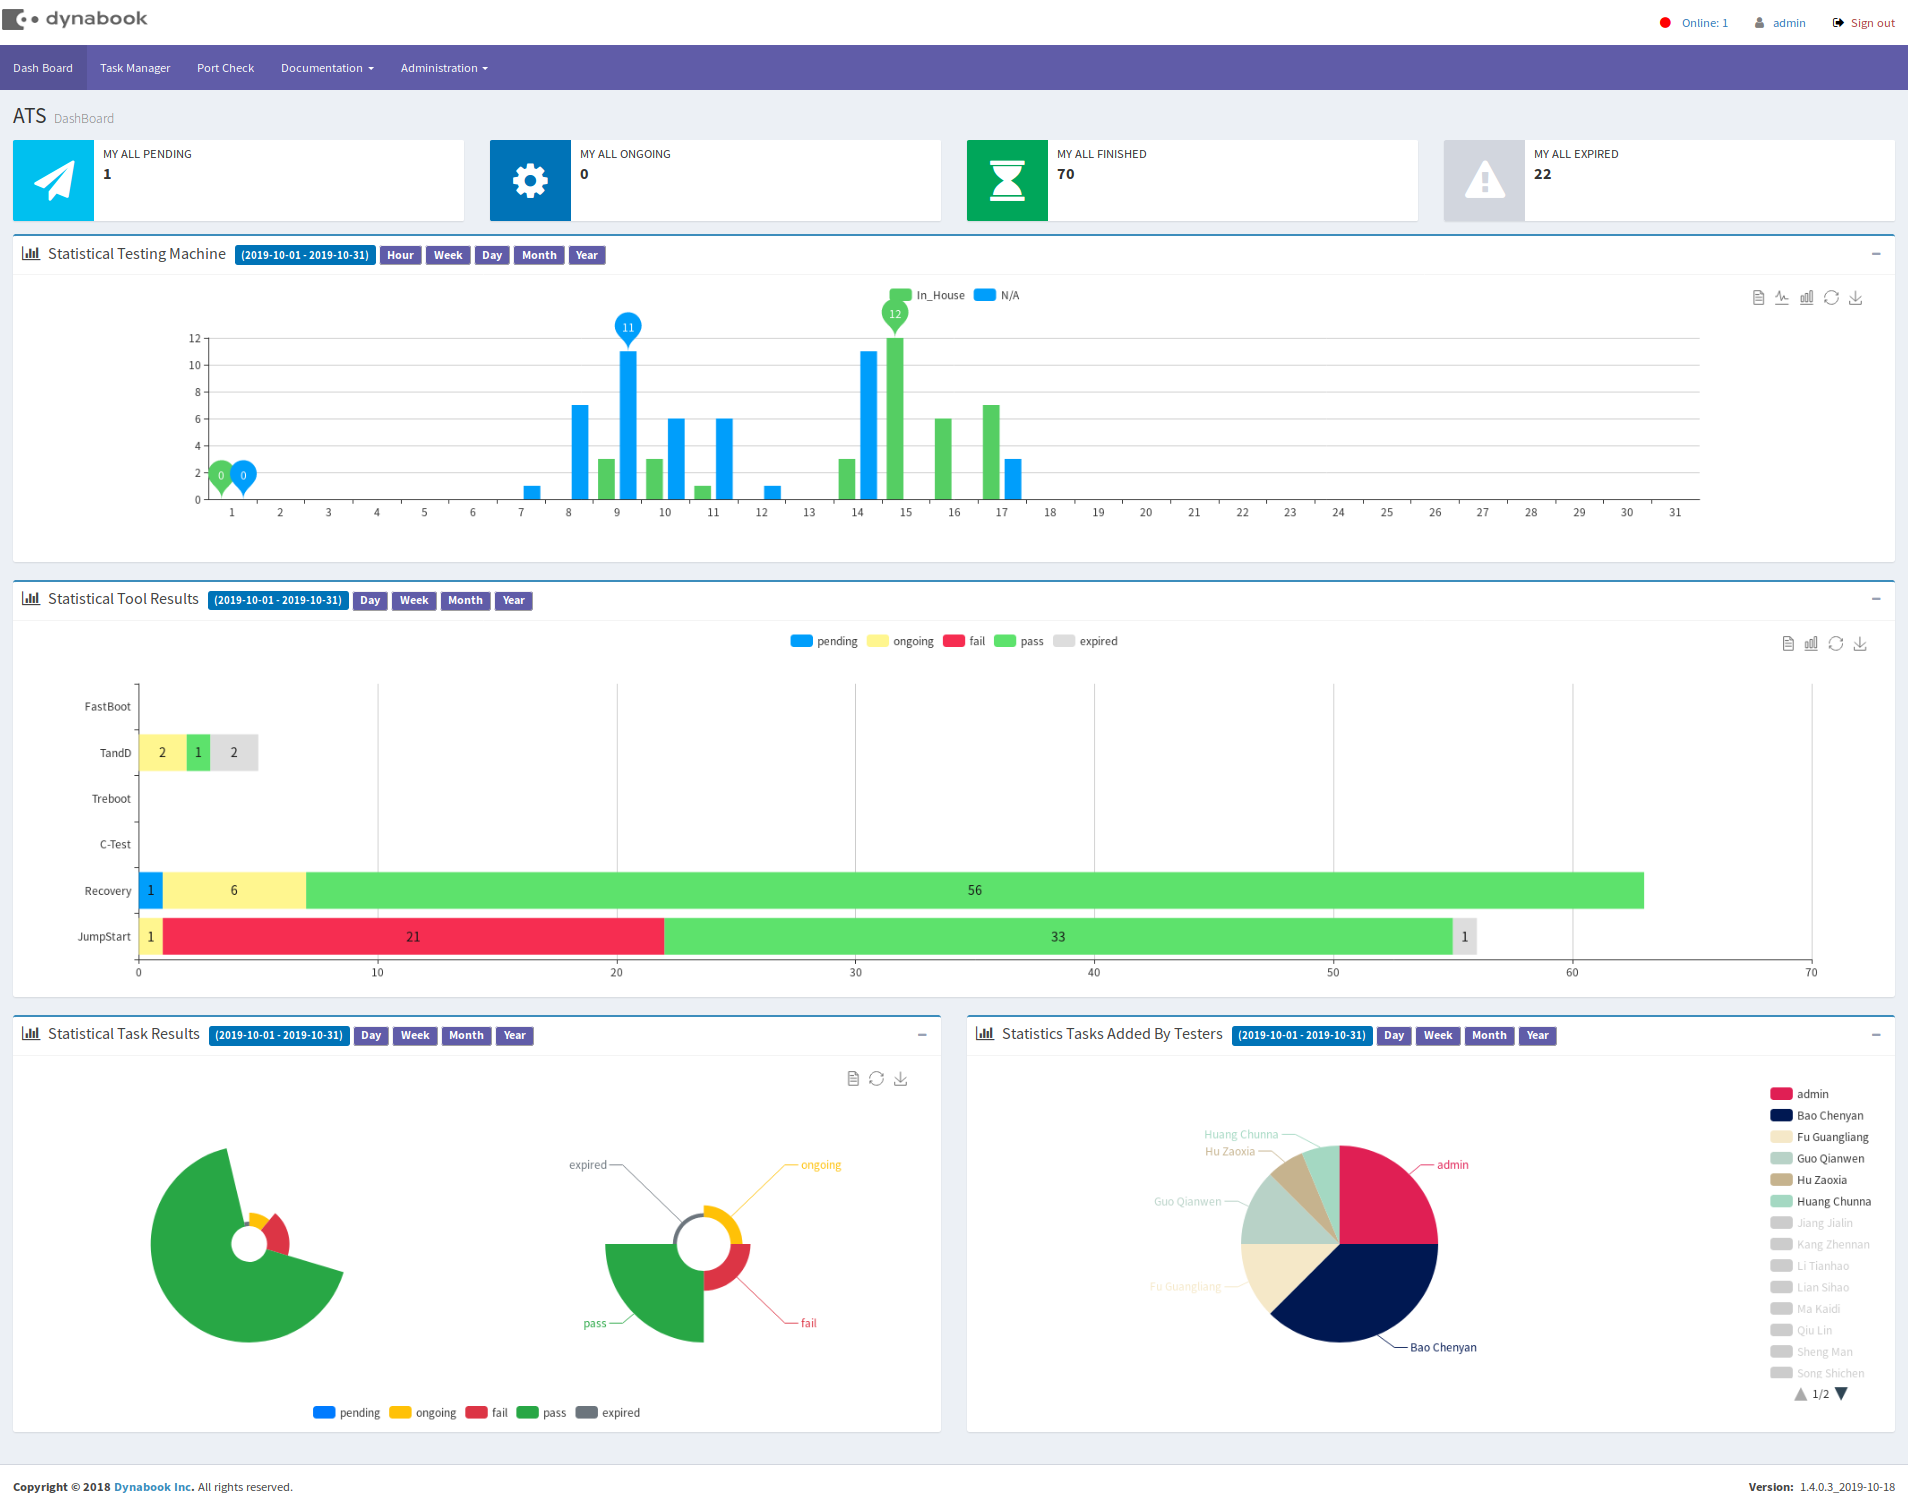
Task: Click the gear ongoing icon
Action: (530, 180)
